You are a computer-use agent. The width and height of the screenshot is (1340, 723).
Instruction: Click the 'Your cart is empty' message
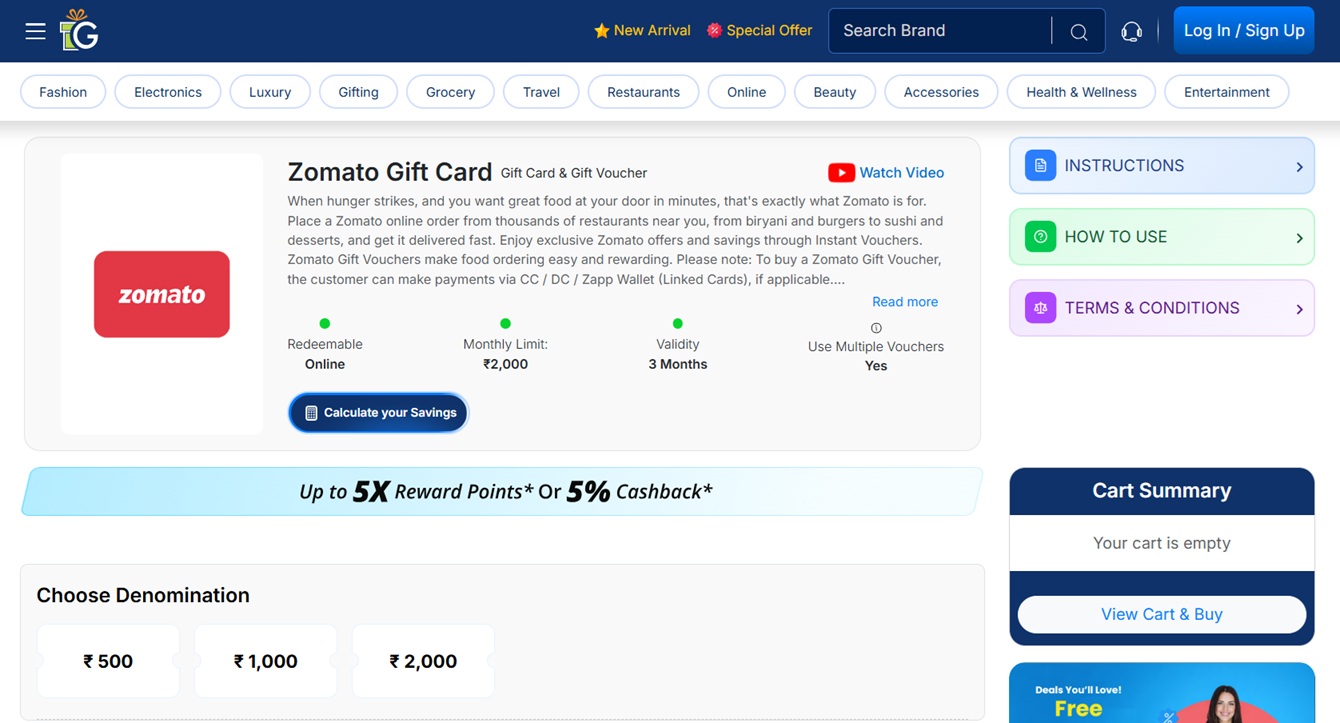coord(1162,543)
